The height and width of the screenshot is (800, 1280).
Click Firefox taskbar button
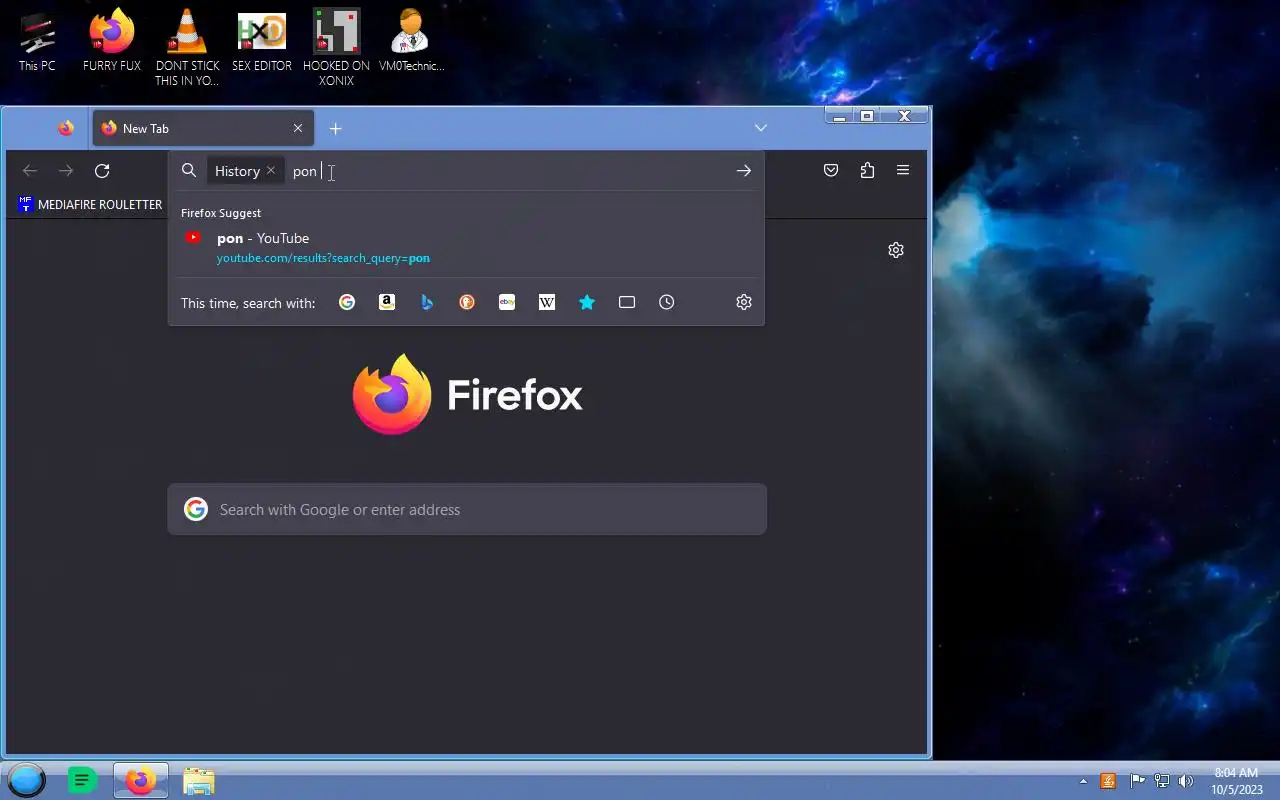click(x=140, y=780)
